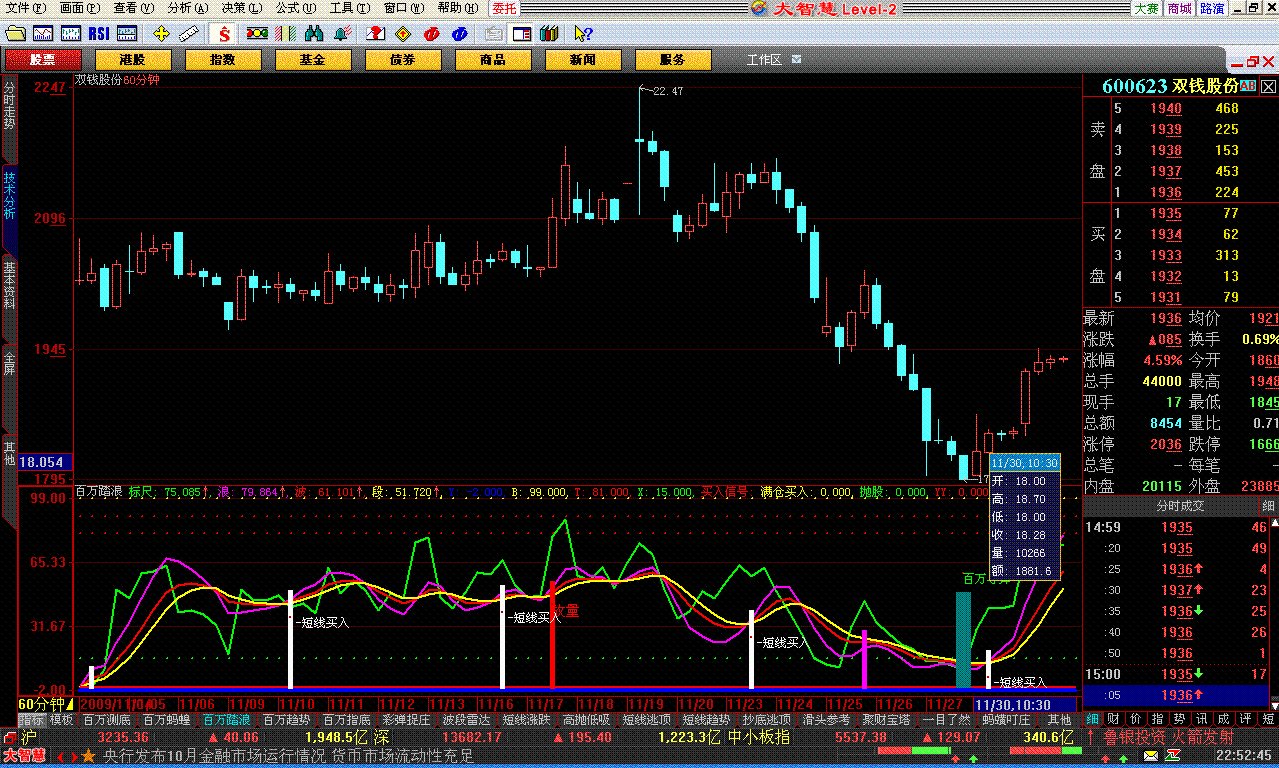Select the 百万趋势 indicator tab

point(287,719)
